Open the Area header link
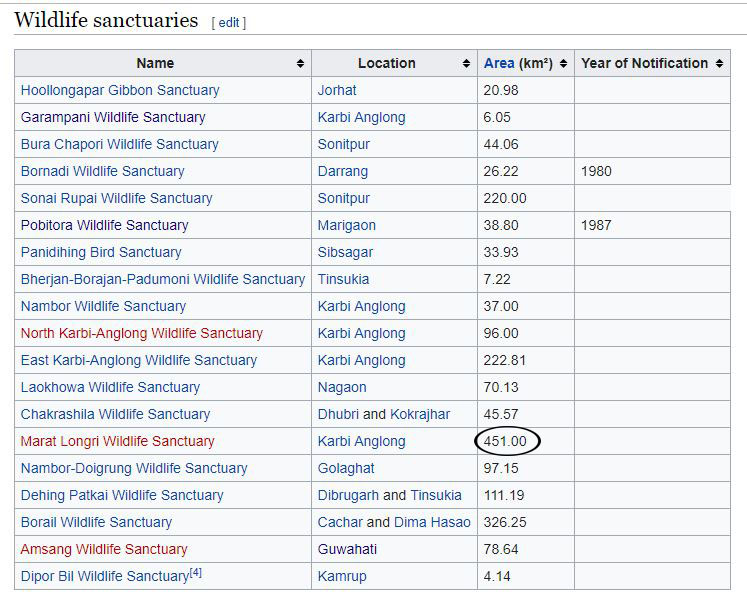This screenshot has width=747, height=606. 499,63
